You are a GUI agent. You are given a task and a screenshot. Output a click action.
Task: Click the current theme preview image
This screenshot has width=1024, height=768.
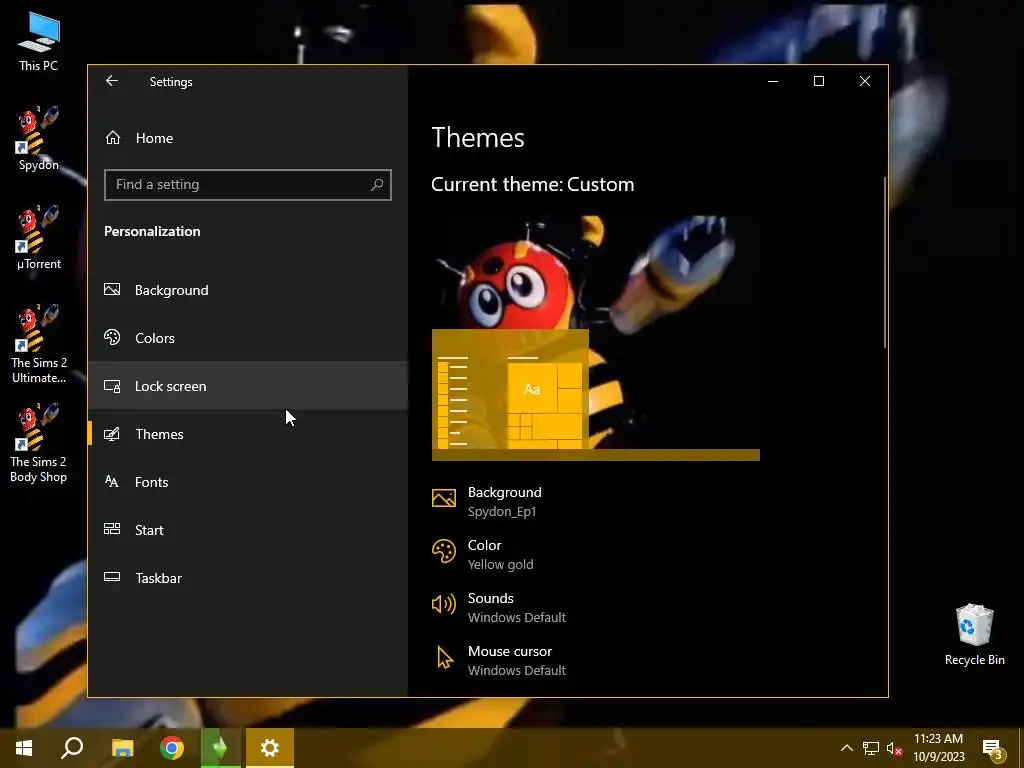(596, 338)
